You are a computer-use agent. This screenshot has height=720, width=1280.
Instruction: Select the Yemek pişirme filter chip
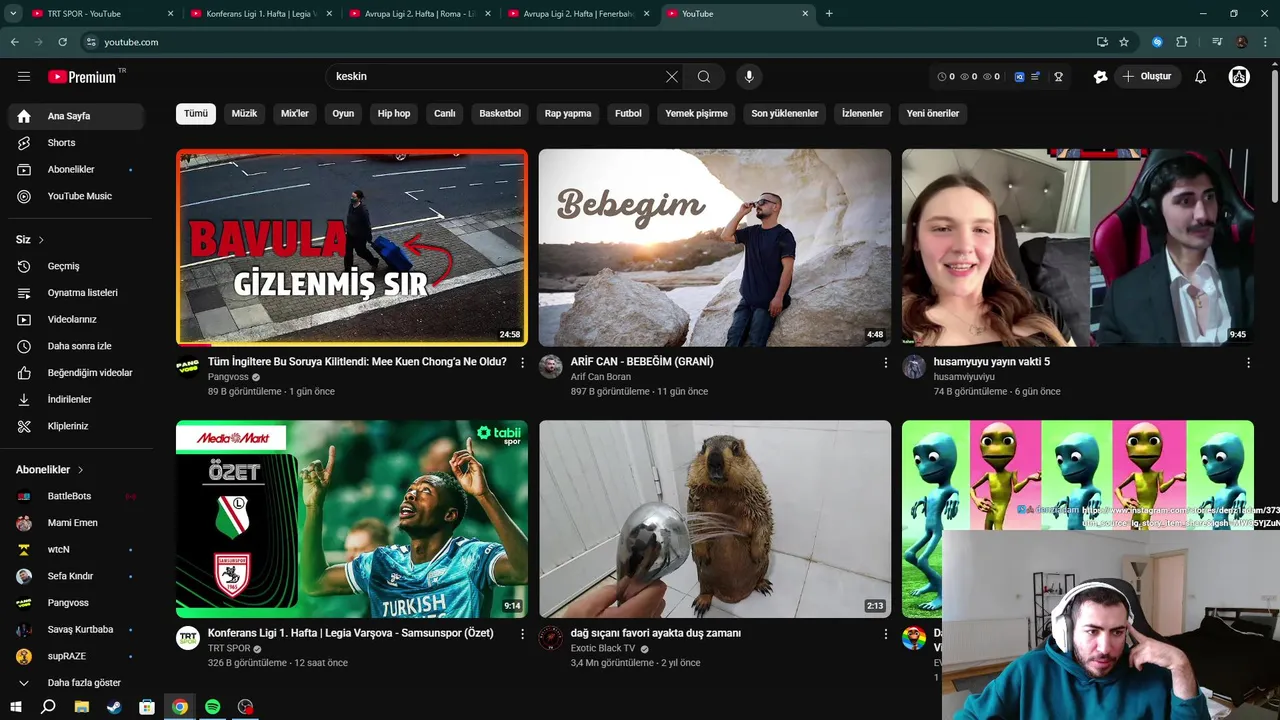[x=697, y=114]
